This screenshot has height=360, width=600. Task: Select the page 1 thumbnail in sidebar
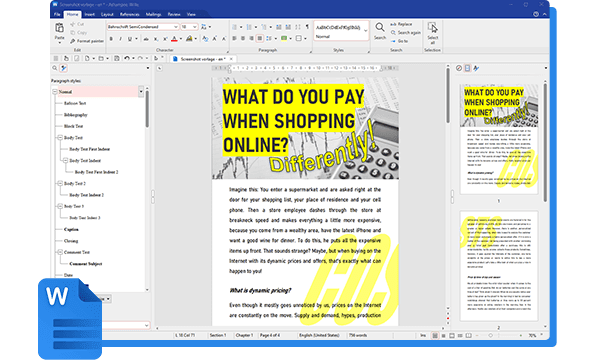point(499,139)
